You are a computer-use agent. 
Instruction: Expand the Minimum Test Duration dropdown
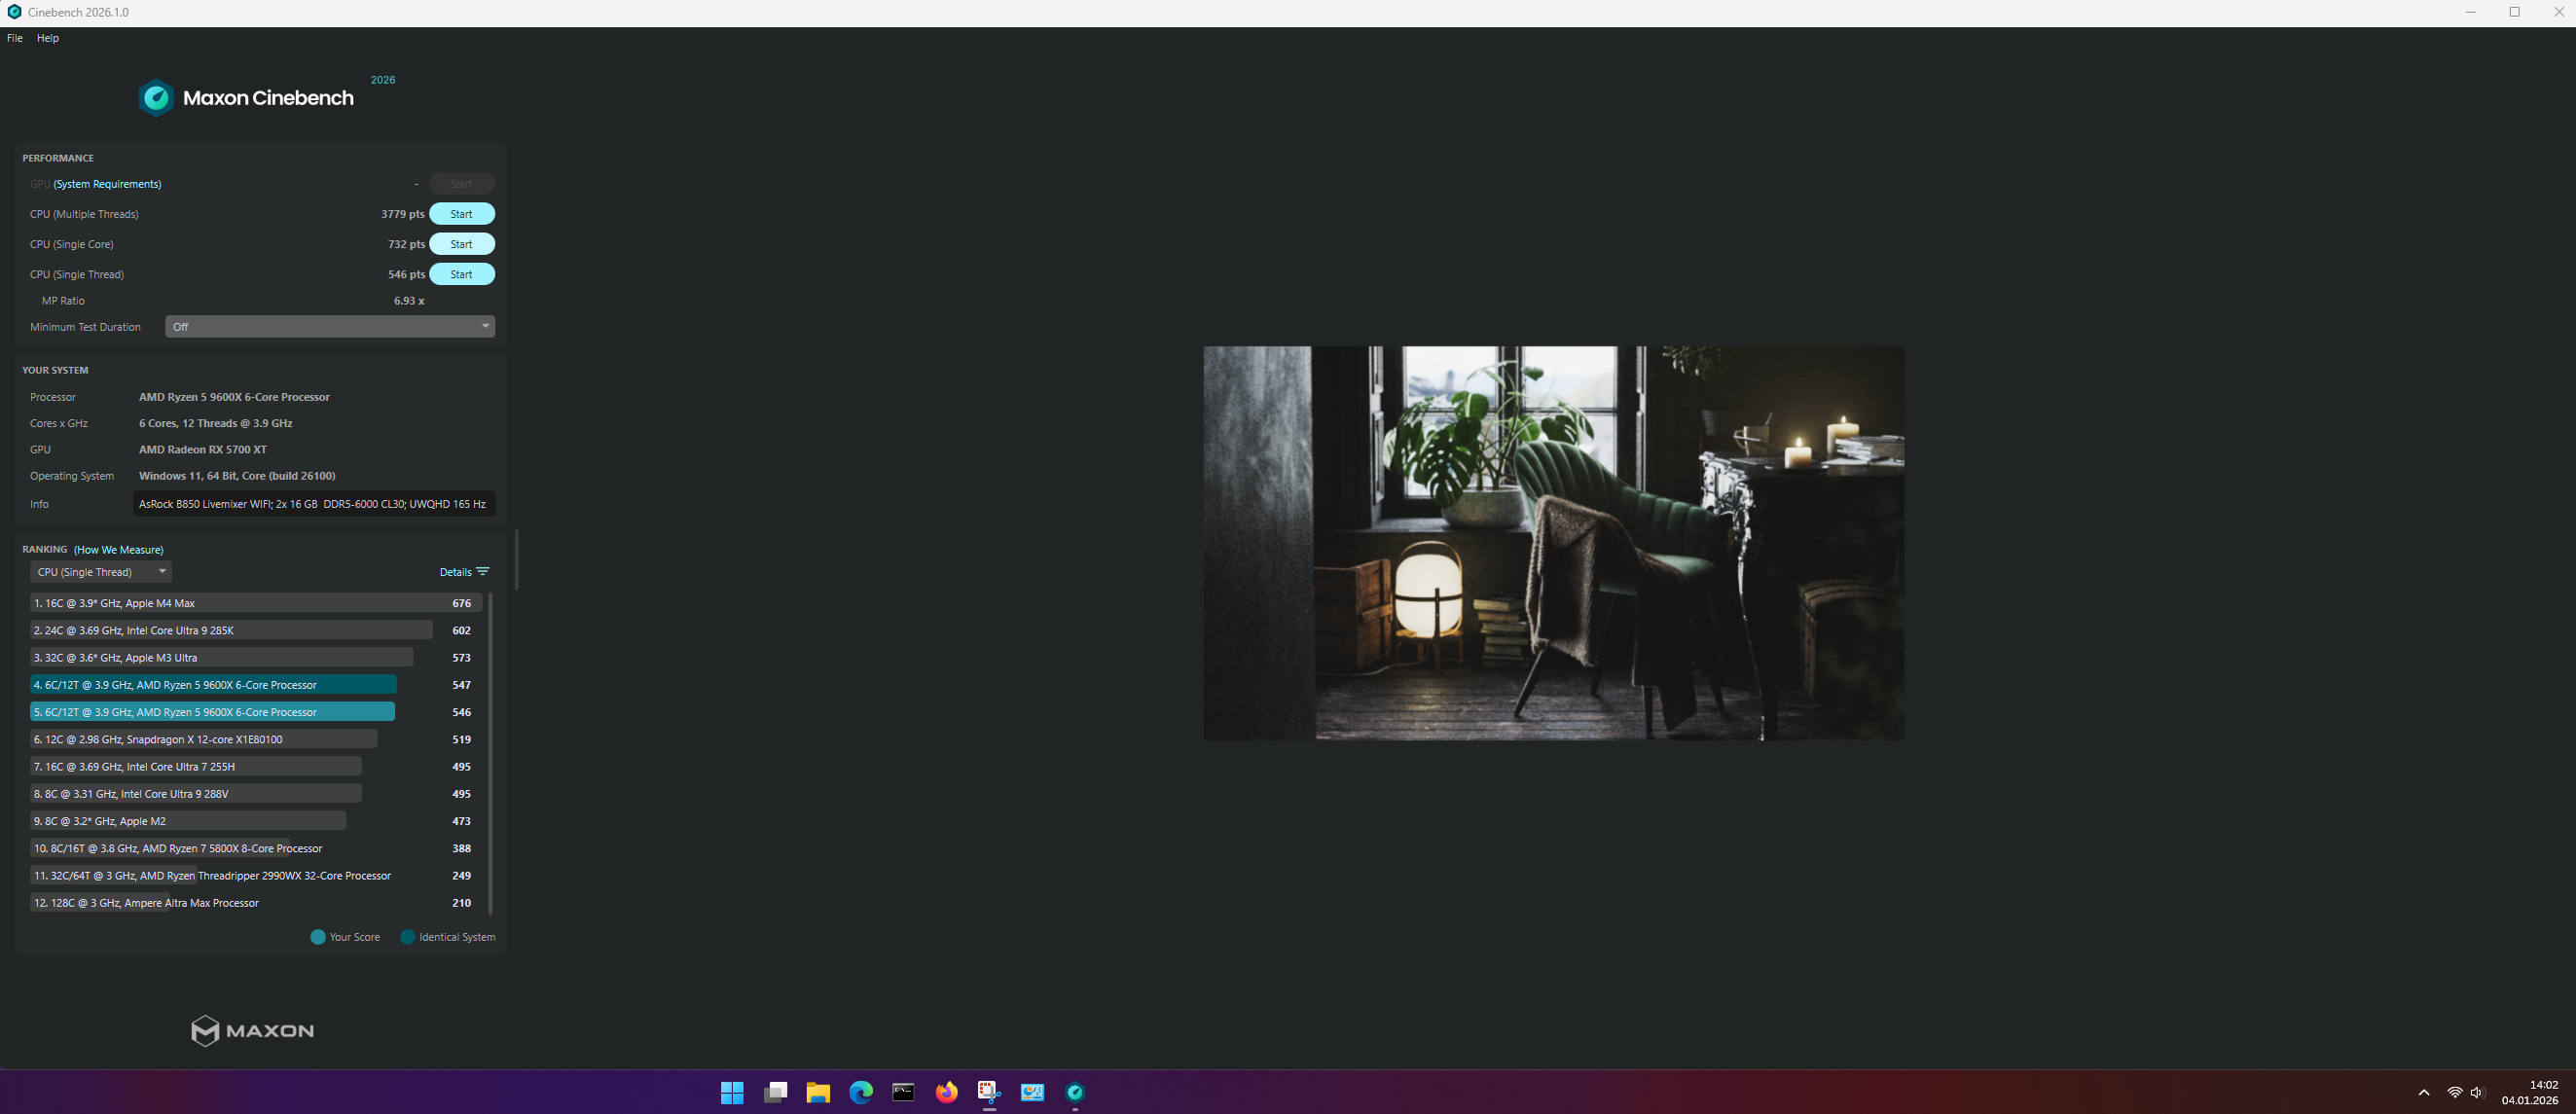[330, 327]
